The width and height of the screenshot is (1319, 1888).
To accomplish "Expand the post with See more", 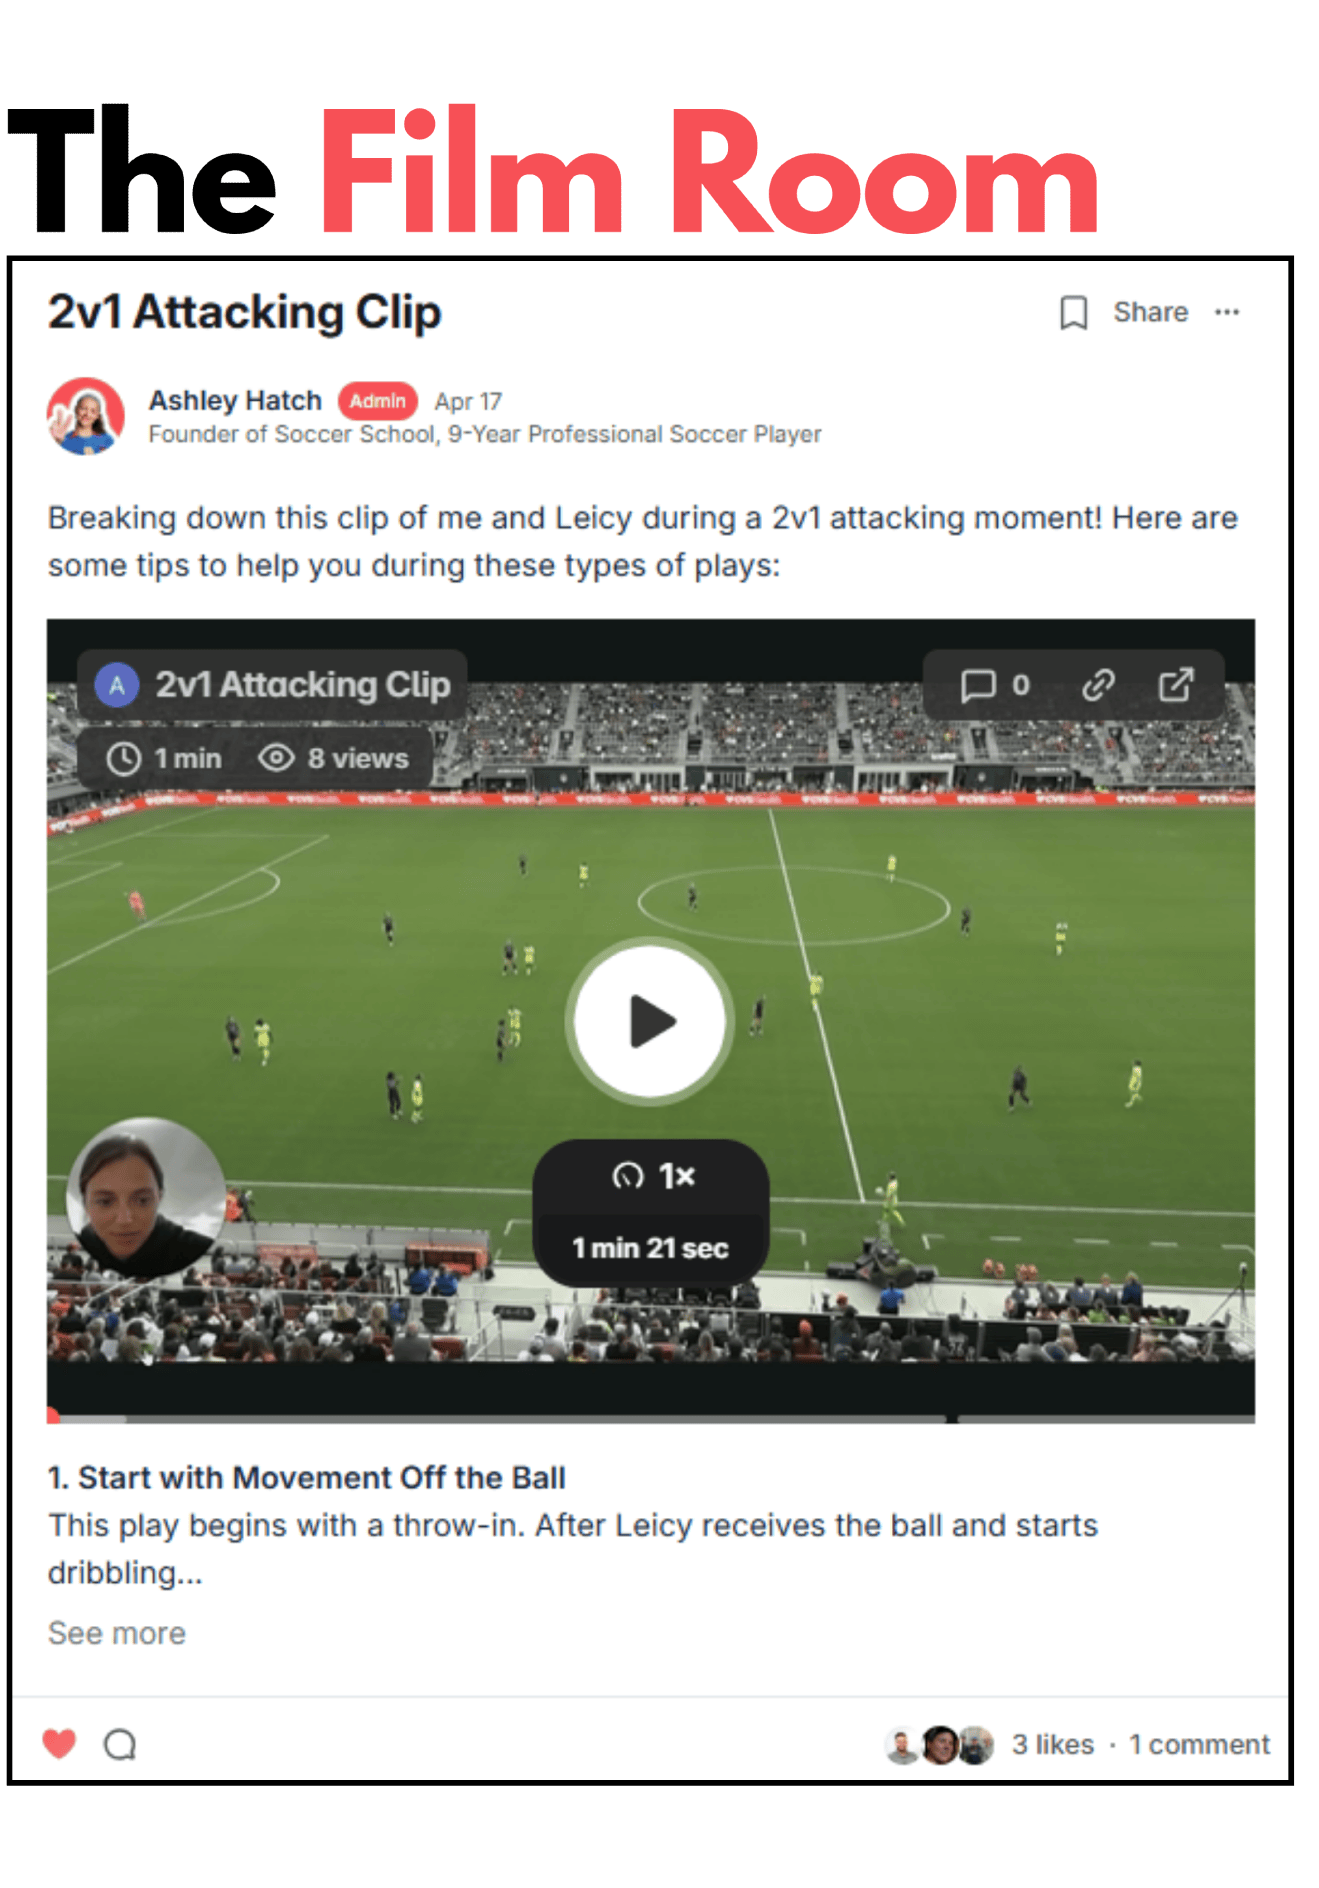I will [117, 1633].
